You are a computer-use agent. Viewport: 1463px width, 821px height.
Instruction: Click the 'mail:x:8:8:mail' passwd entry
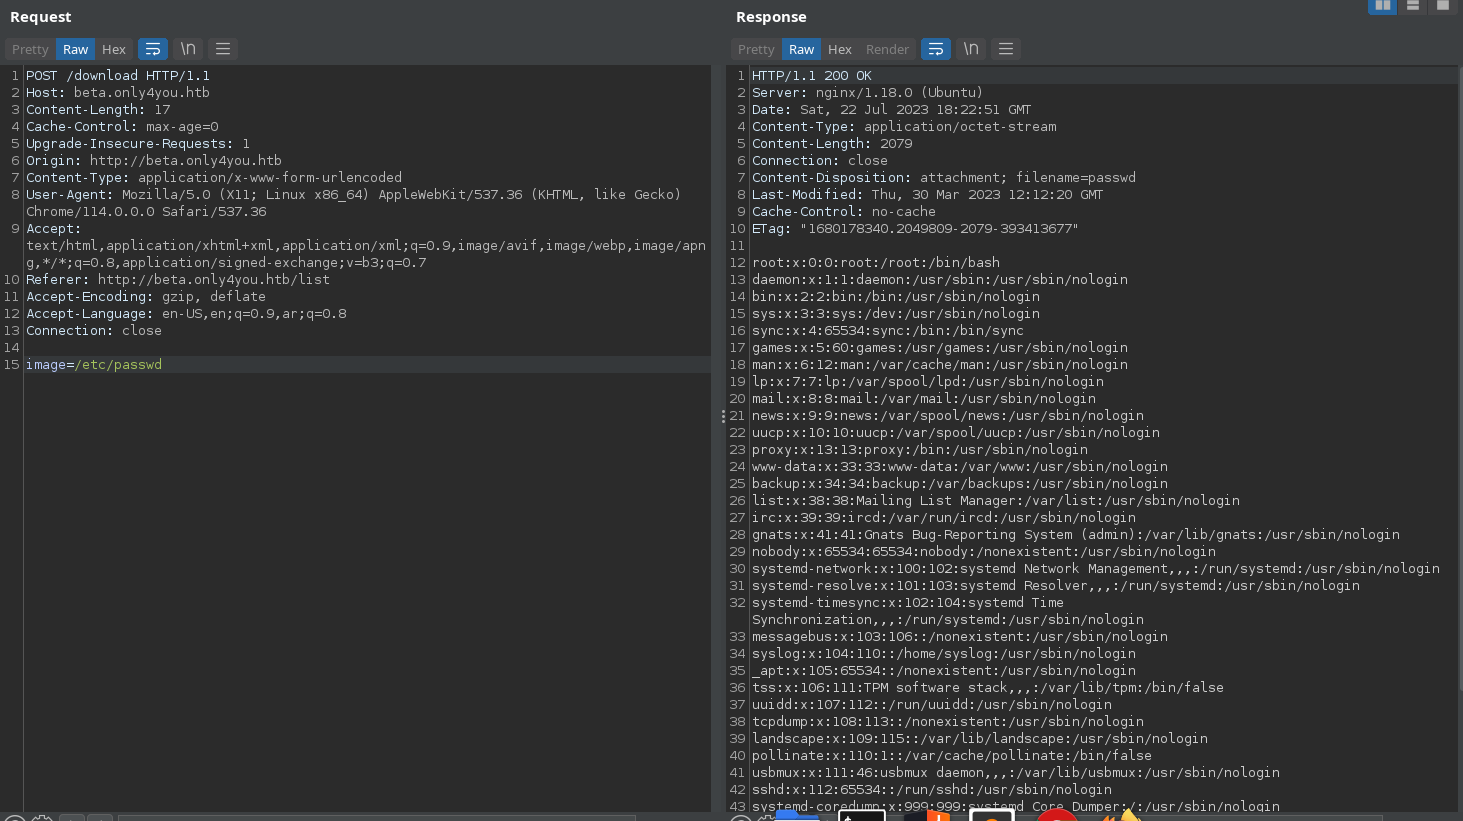pyautogui.click(x=924, y=398)
